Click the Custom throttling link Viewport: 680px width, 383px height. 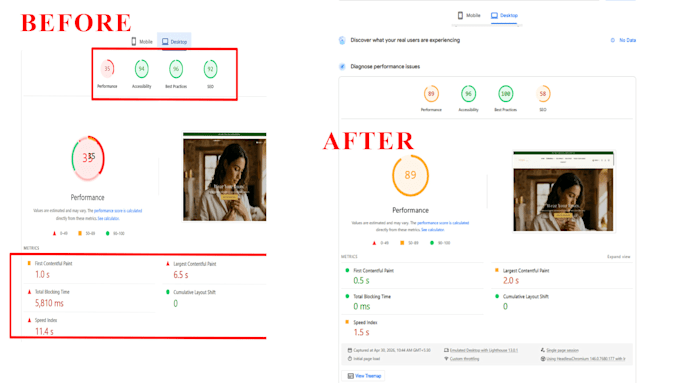[464, 359]
